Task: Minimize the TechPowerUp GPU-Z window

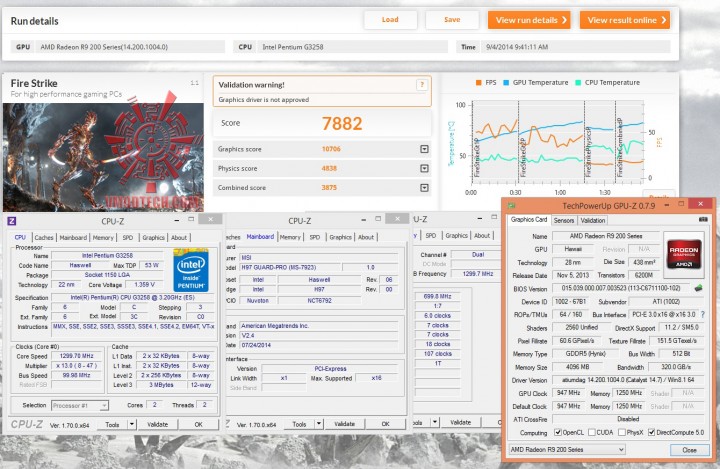Action: [666, 203]
